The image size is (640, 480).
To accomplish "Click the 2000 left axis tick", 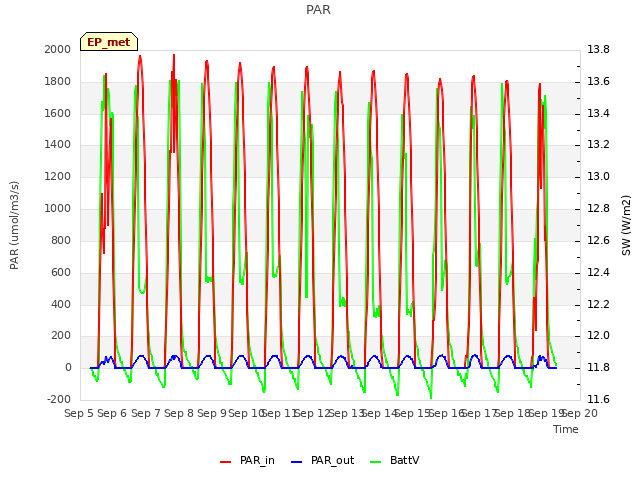I will [x=58, y=49].
